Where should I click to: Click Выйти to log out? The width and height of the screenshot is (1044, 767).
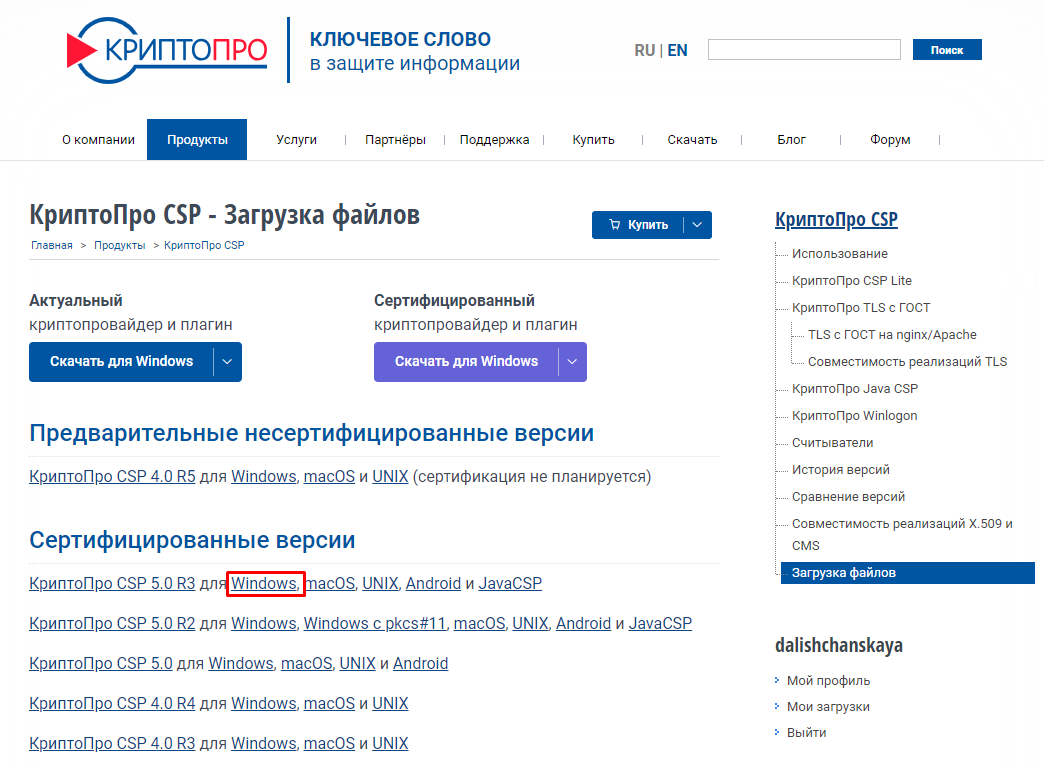(806, 732)
